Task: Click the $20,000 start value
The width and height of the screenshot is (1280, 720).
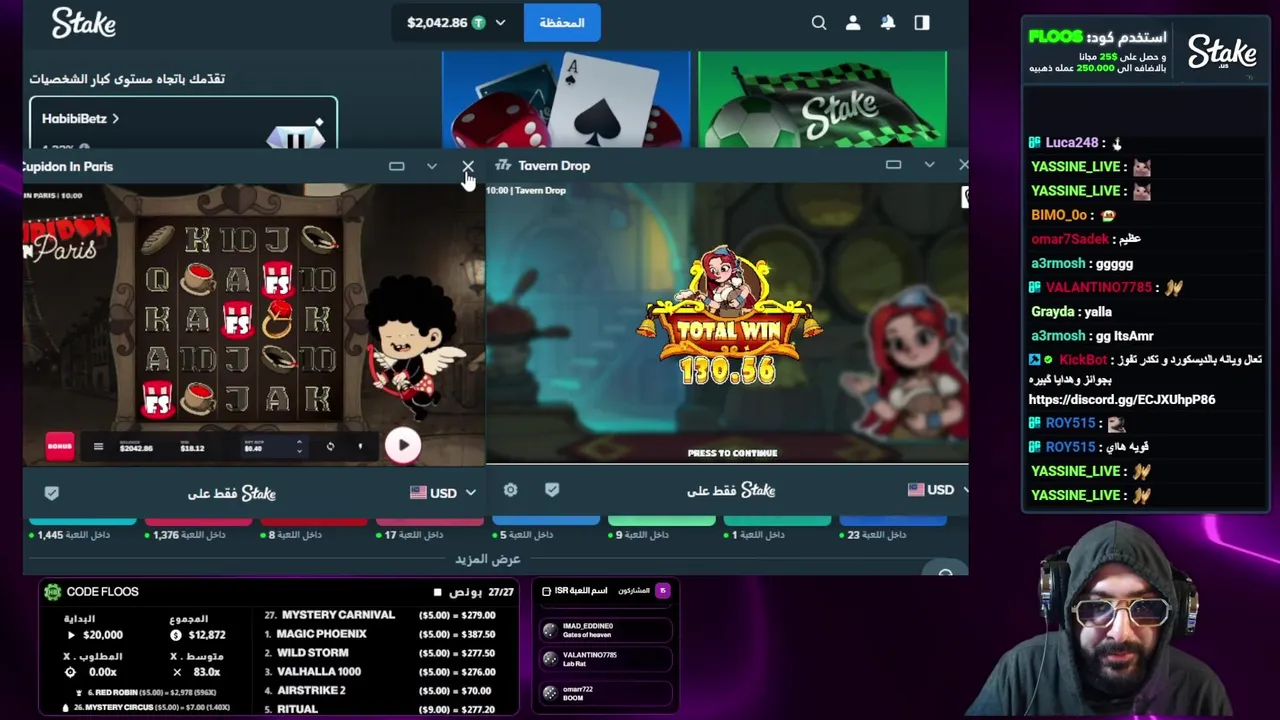Action: pyautogui.click(x=103, y=635)
